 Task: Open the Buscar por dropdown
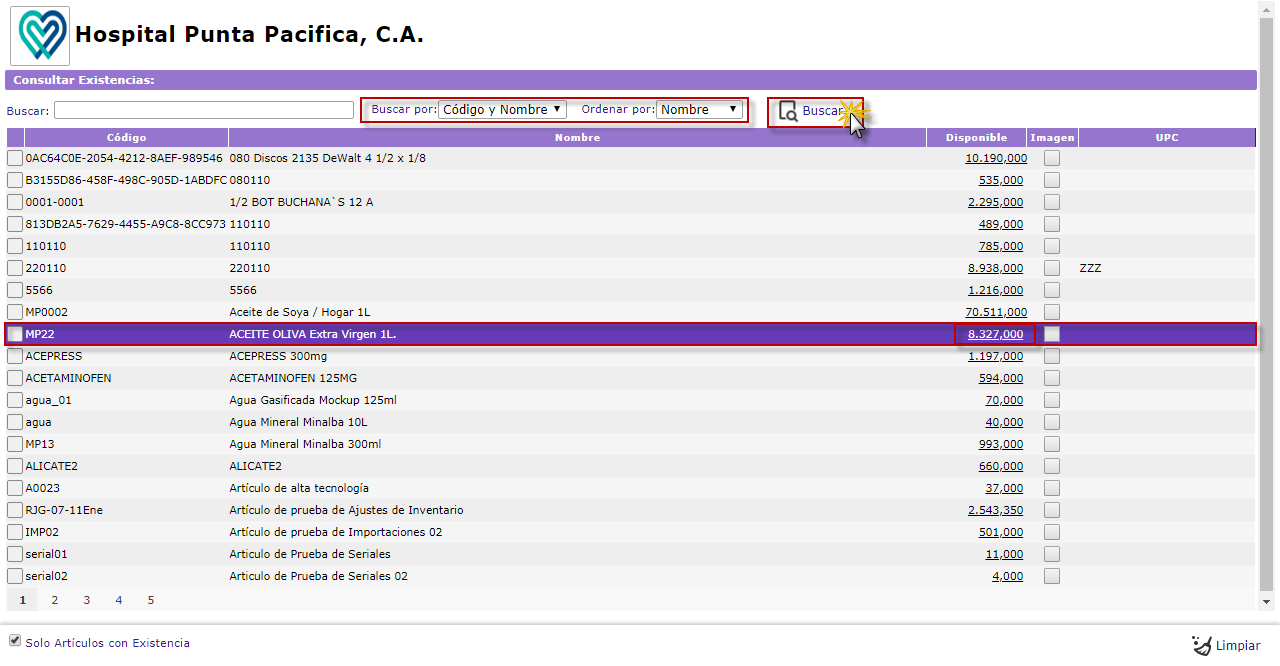click(x=502, y=109)
